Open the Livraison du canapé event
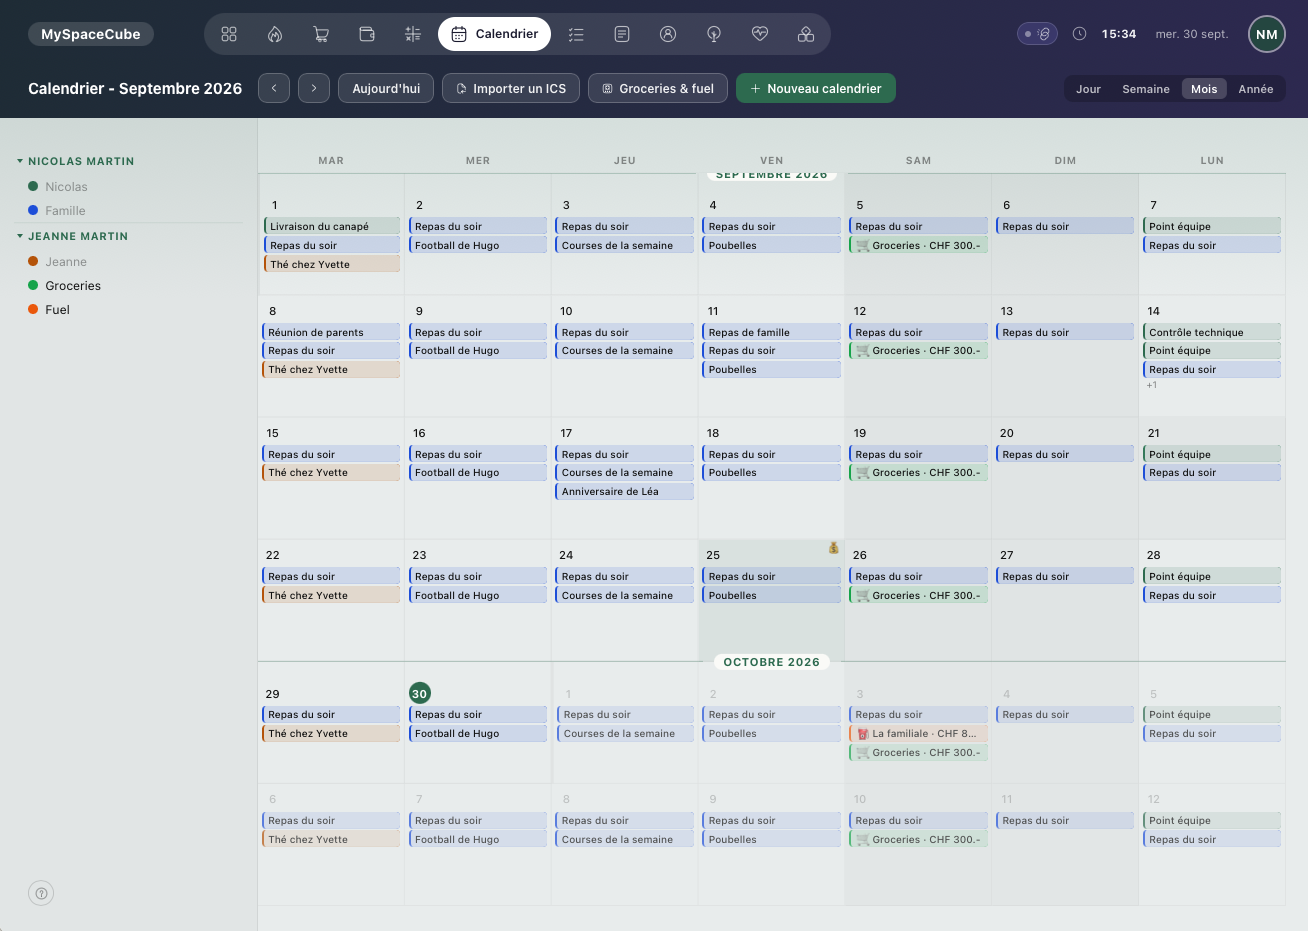 332,226
